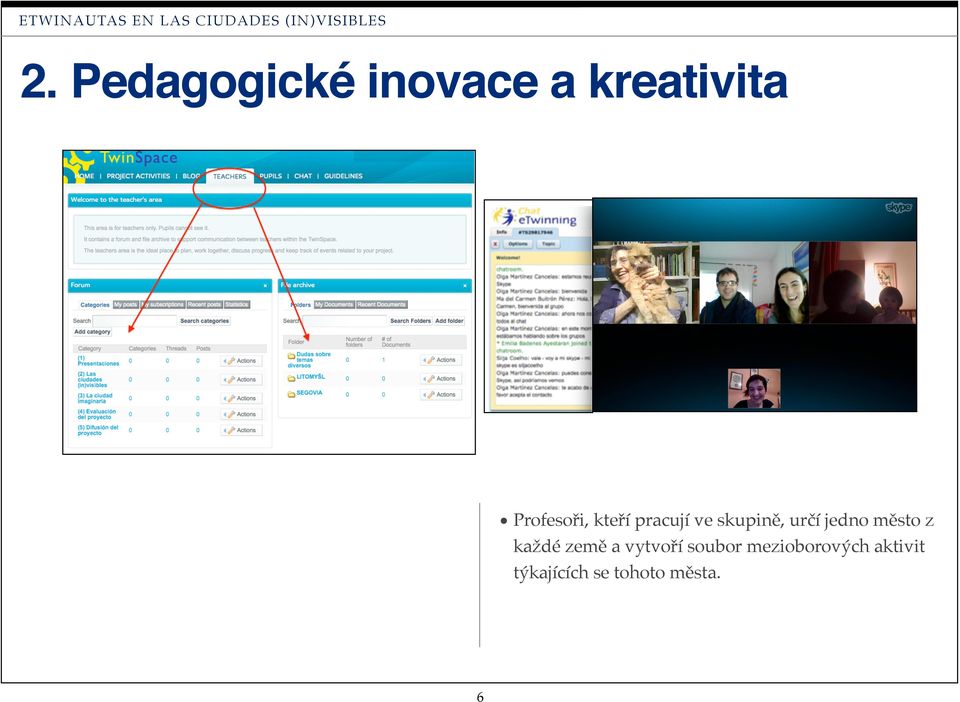The height and width of the screenshot is (702, 960).
Task: Click the Add category button
Action: (x=92, y=332)
